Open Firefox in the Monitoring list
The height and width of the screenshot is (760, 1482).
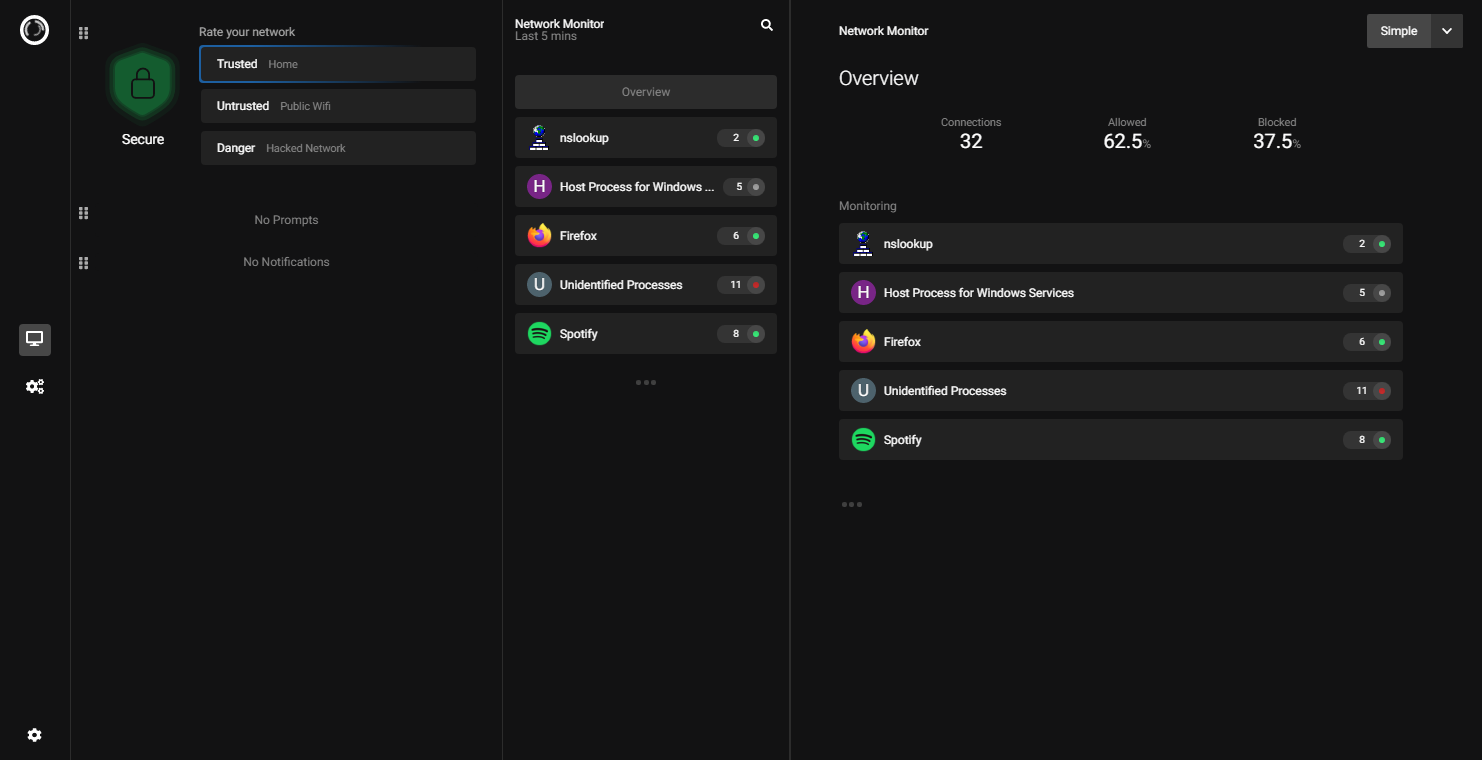[1121, 342]
